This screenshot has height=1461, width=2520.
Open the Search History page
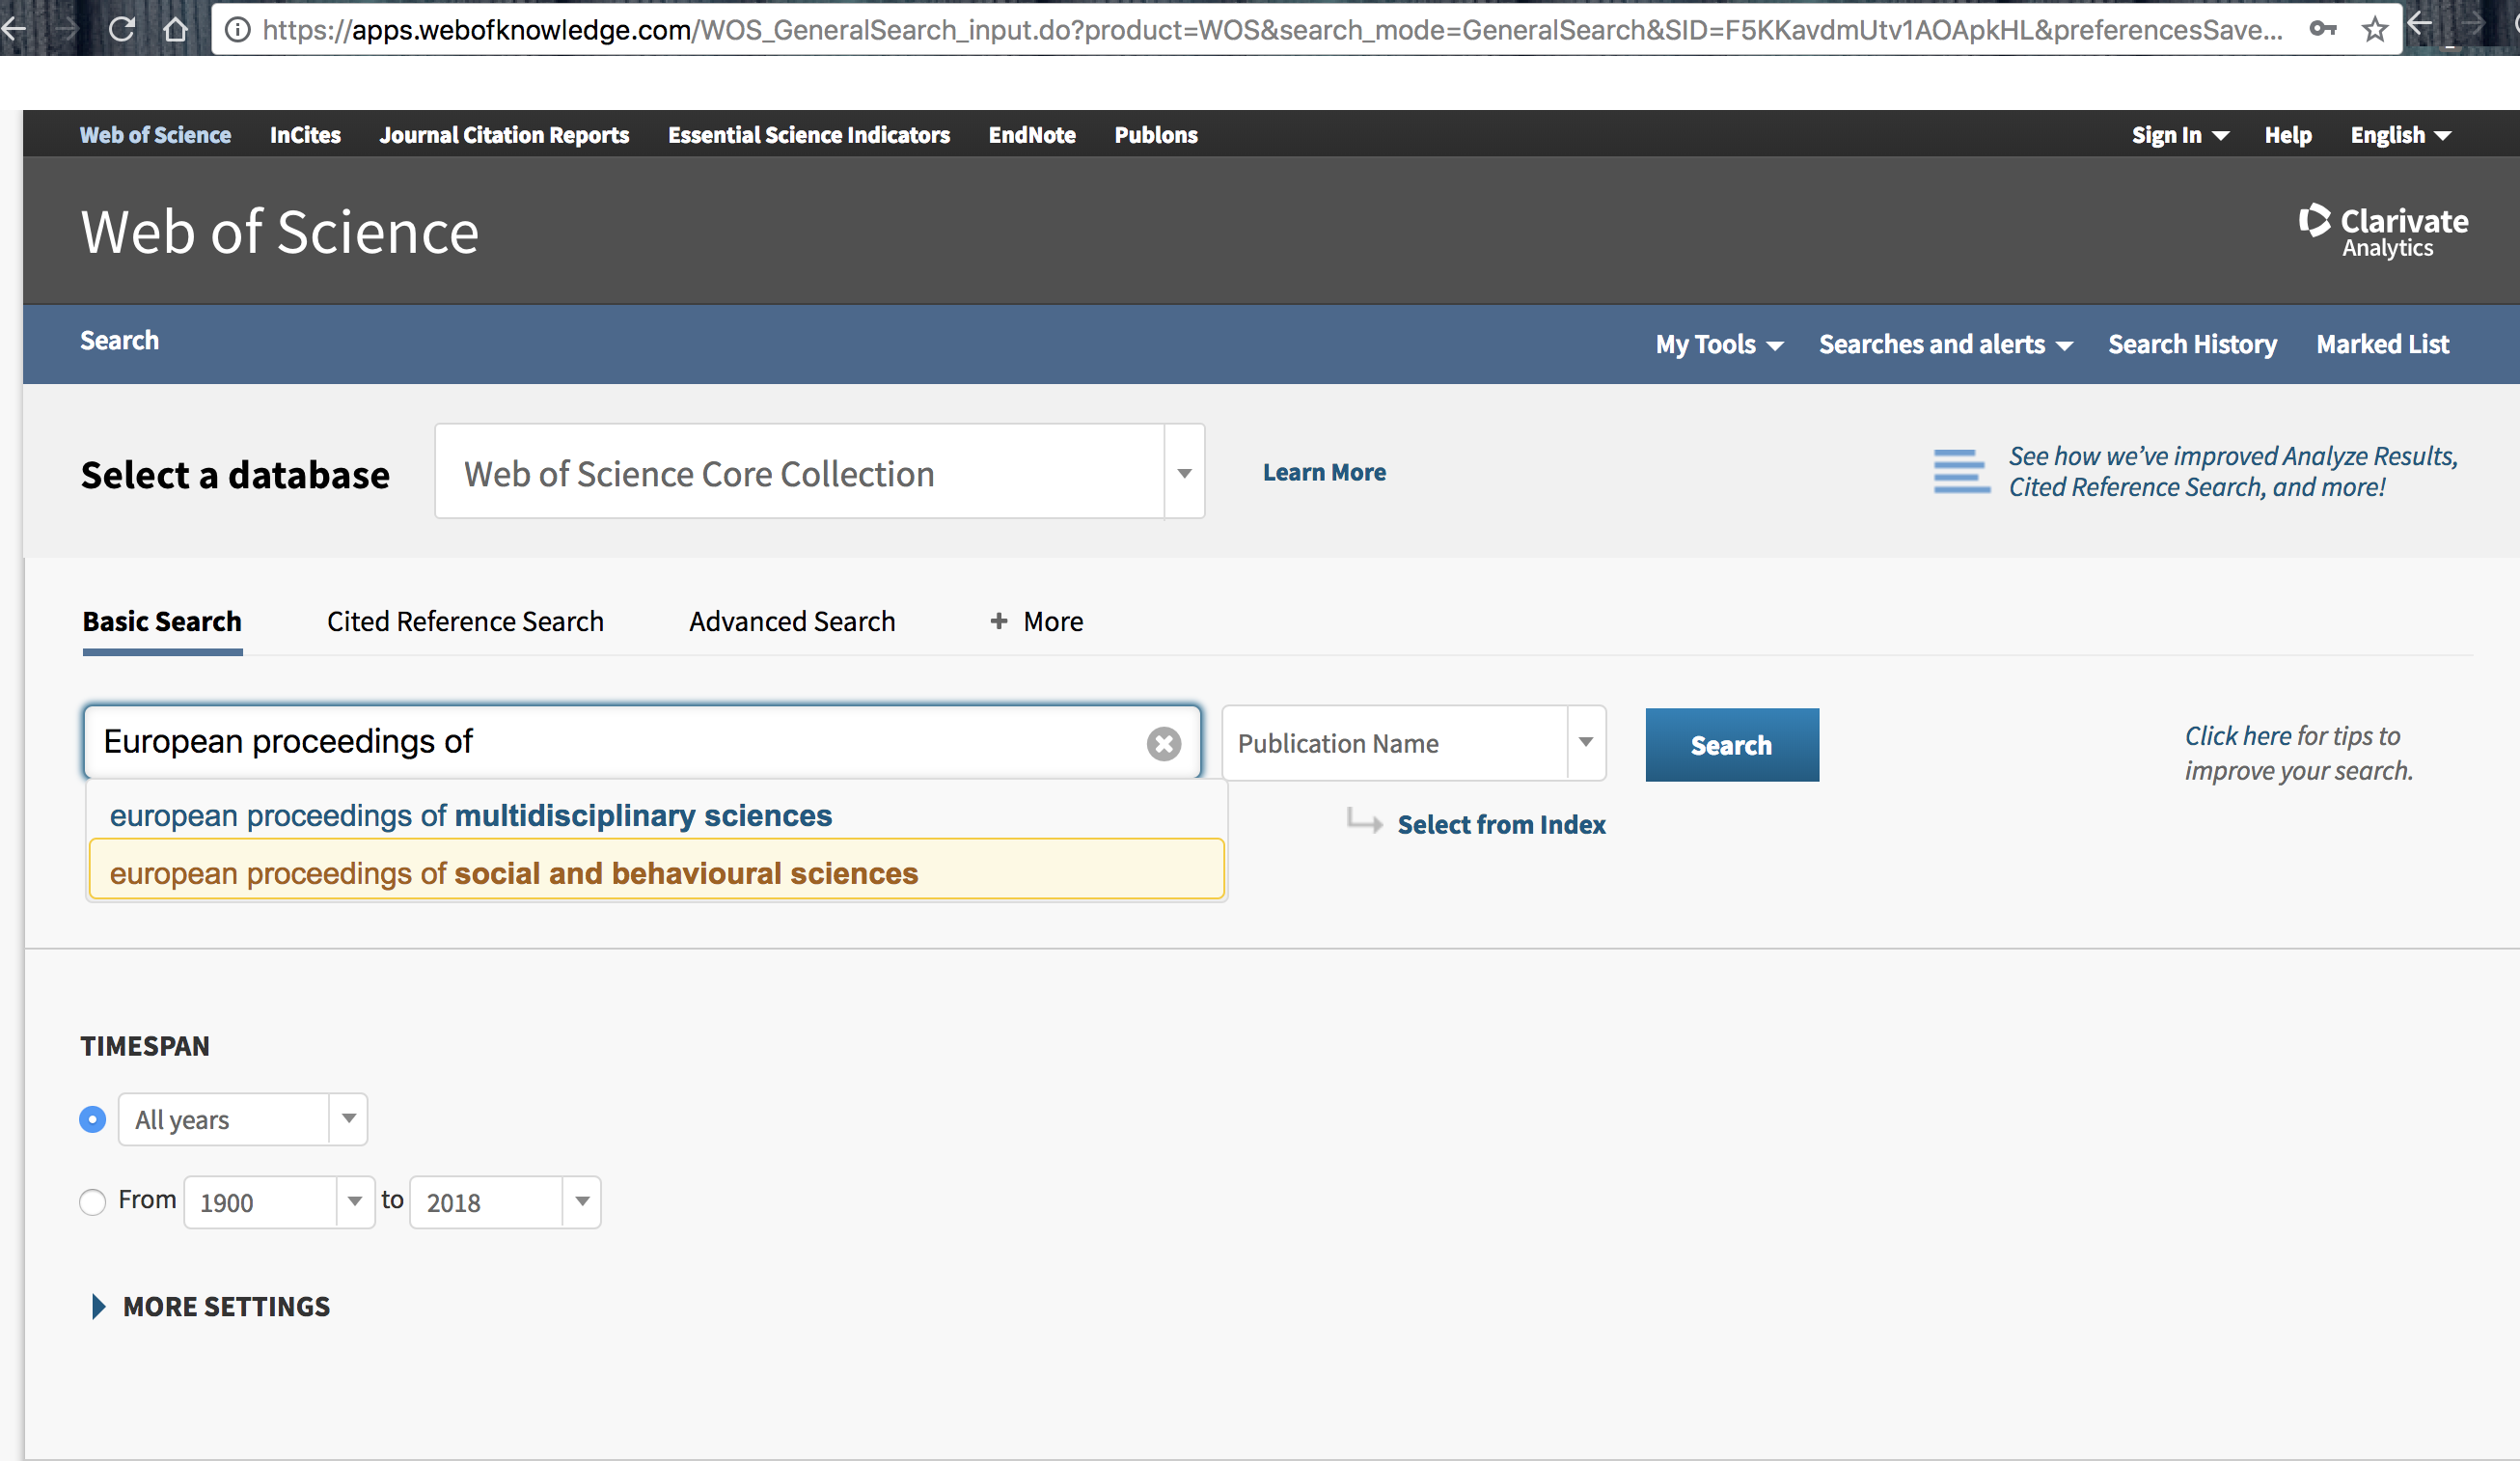pyautogui.click(x=2192, y=344)
